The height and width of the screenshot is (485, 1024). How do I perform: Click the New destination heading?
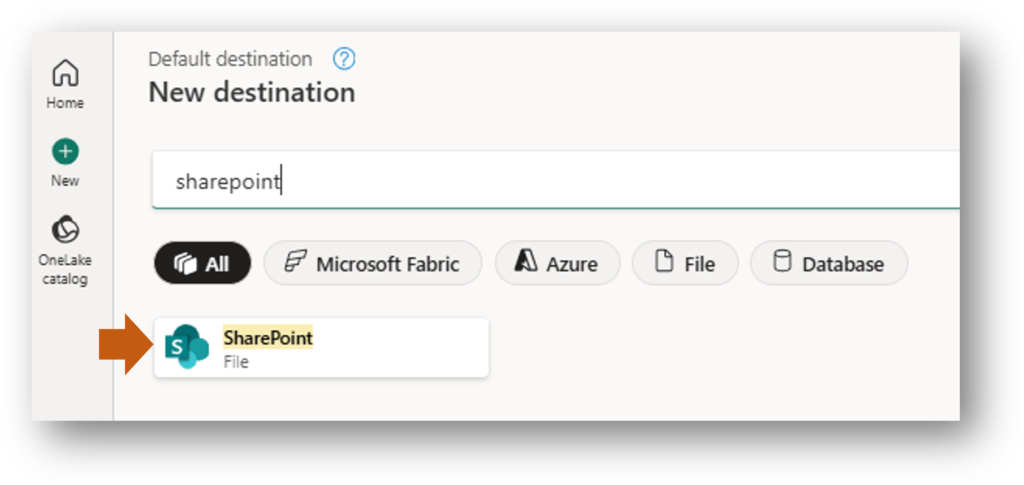point(252,93)
